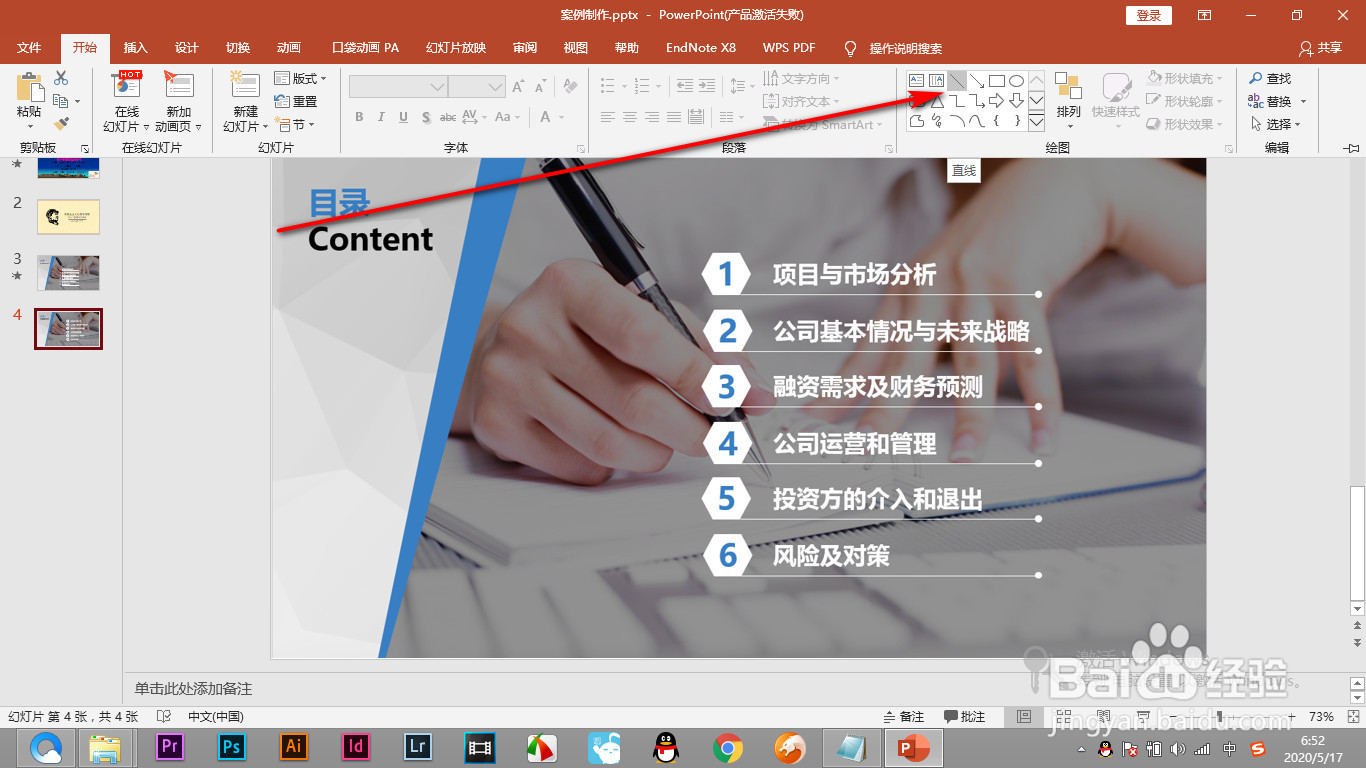Select the Down Arrow block shape
The image size is (1366, 768).
[x=1016, y=101]
